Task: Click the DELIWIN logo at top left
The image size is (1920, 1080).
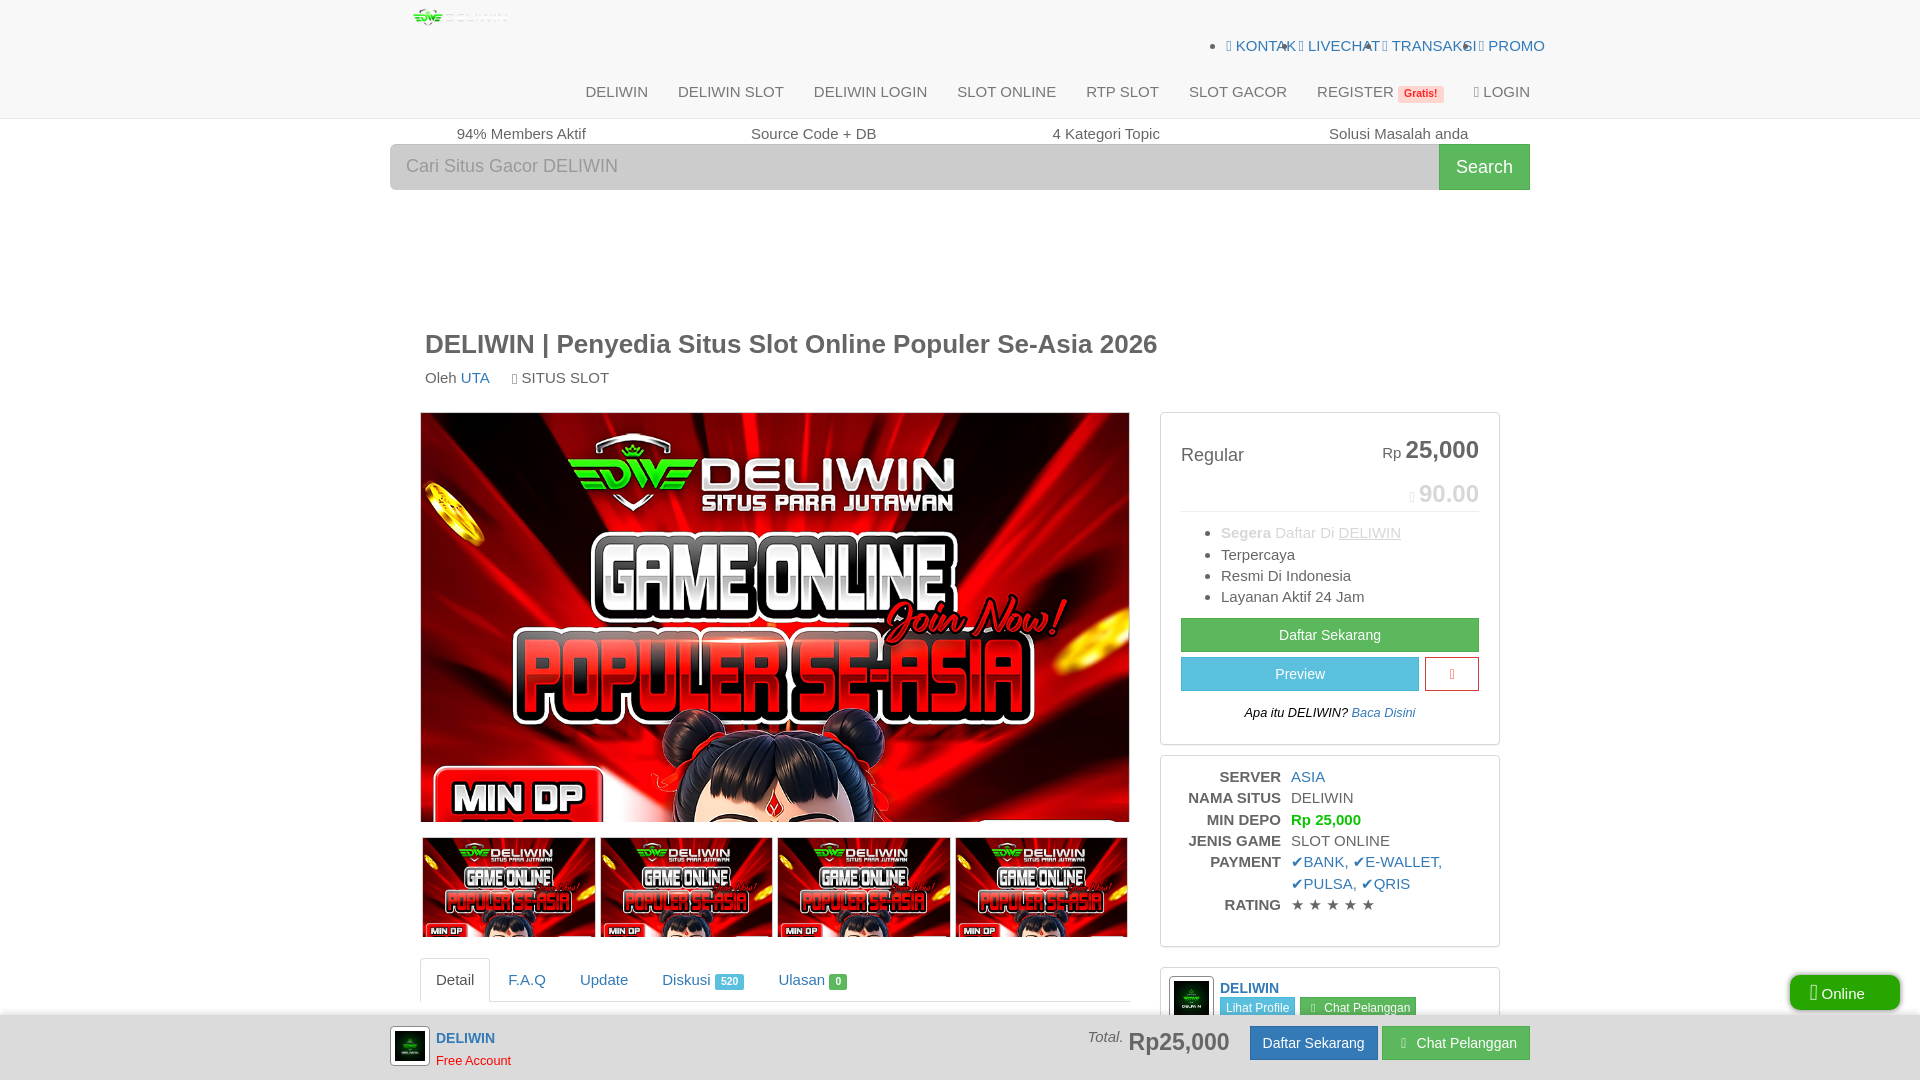Action: [x=460, y=17]
